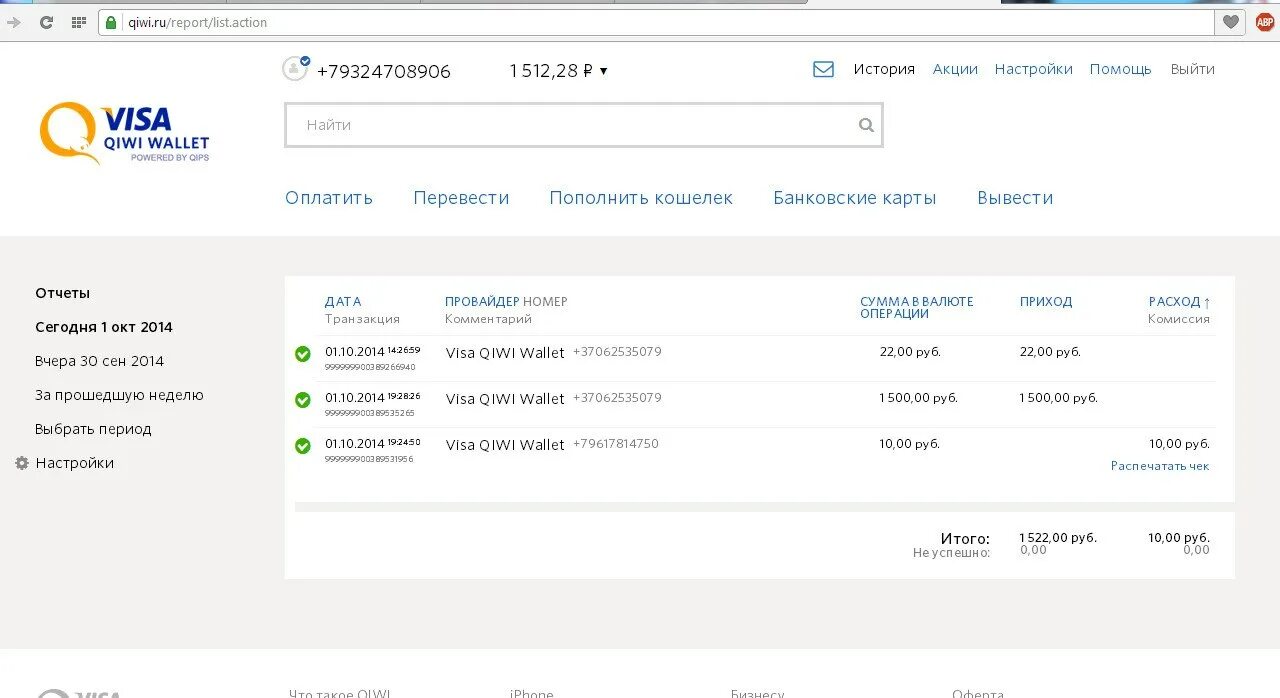Click the search magnifier icon

coord(866,125)
